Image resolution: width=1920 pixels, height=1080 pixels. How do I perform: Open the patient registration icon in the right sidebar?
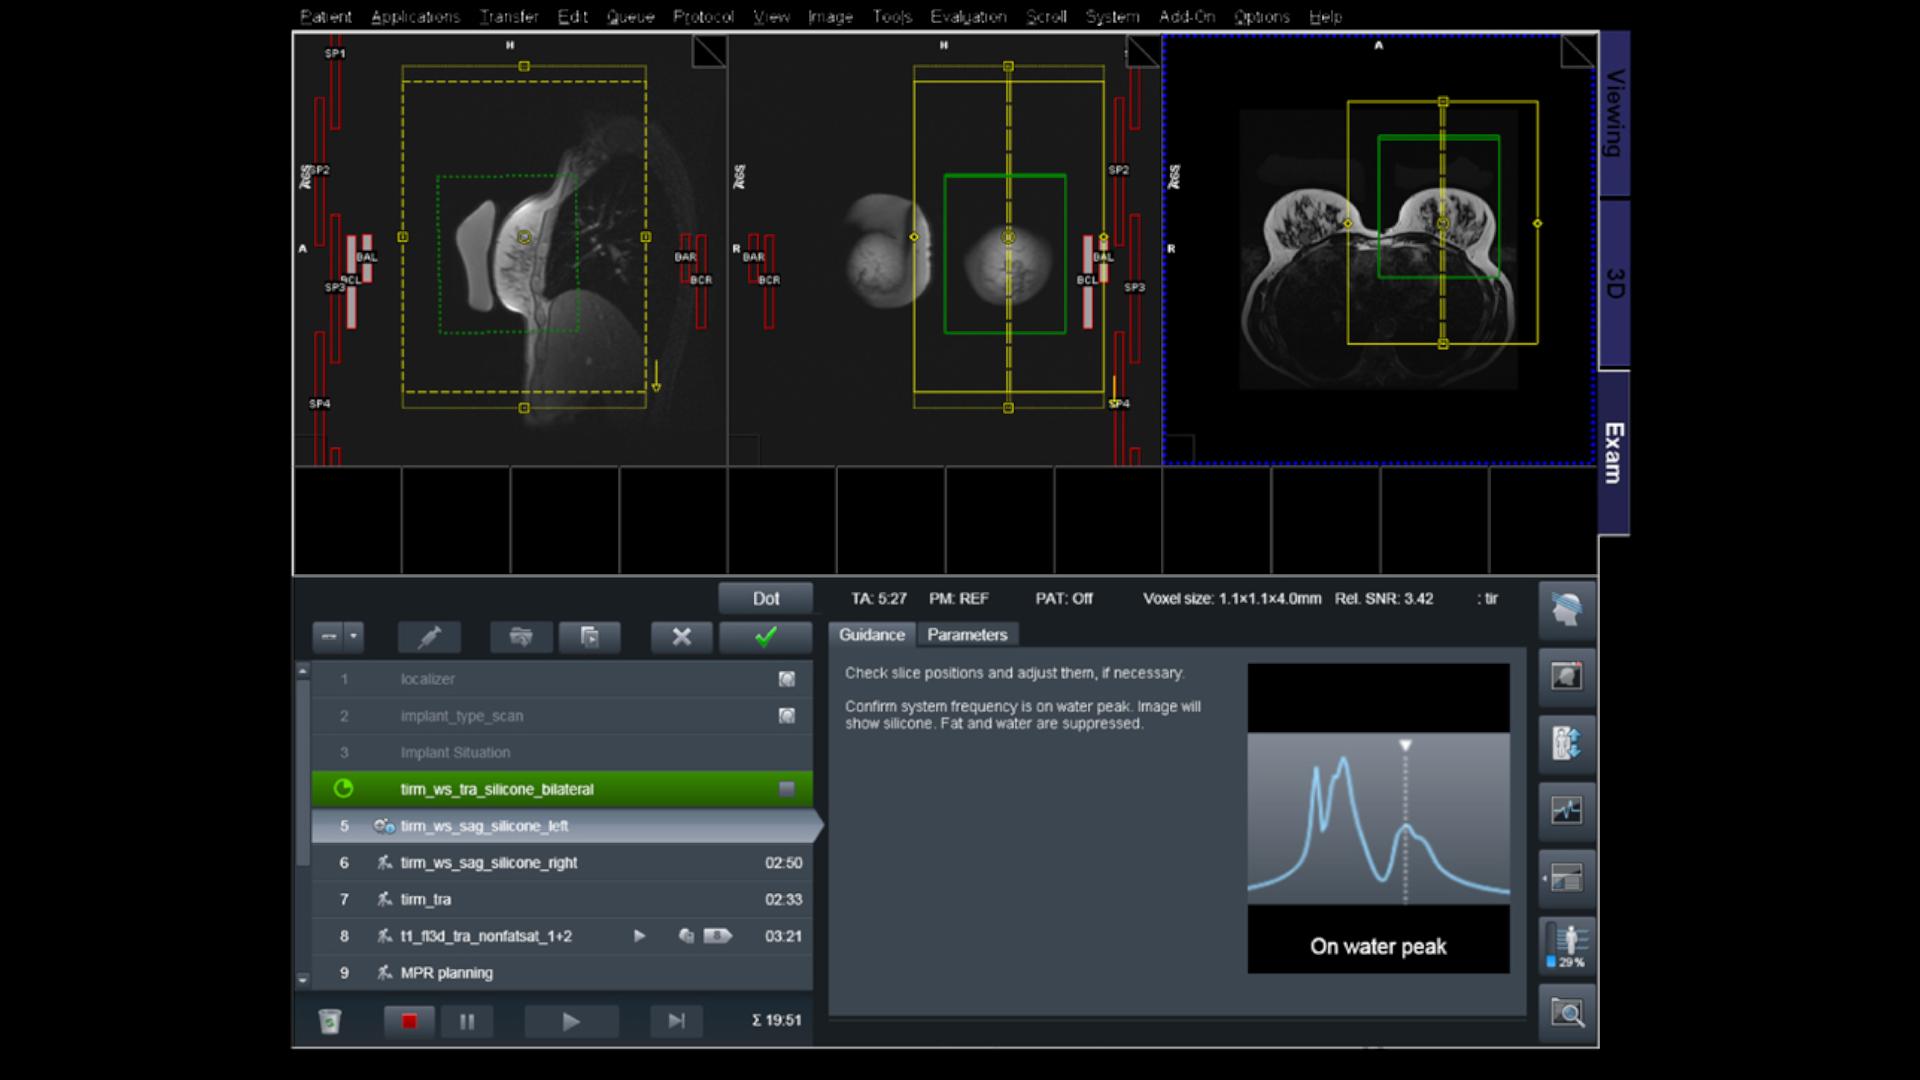click(x=1567, y=676)
